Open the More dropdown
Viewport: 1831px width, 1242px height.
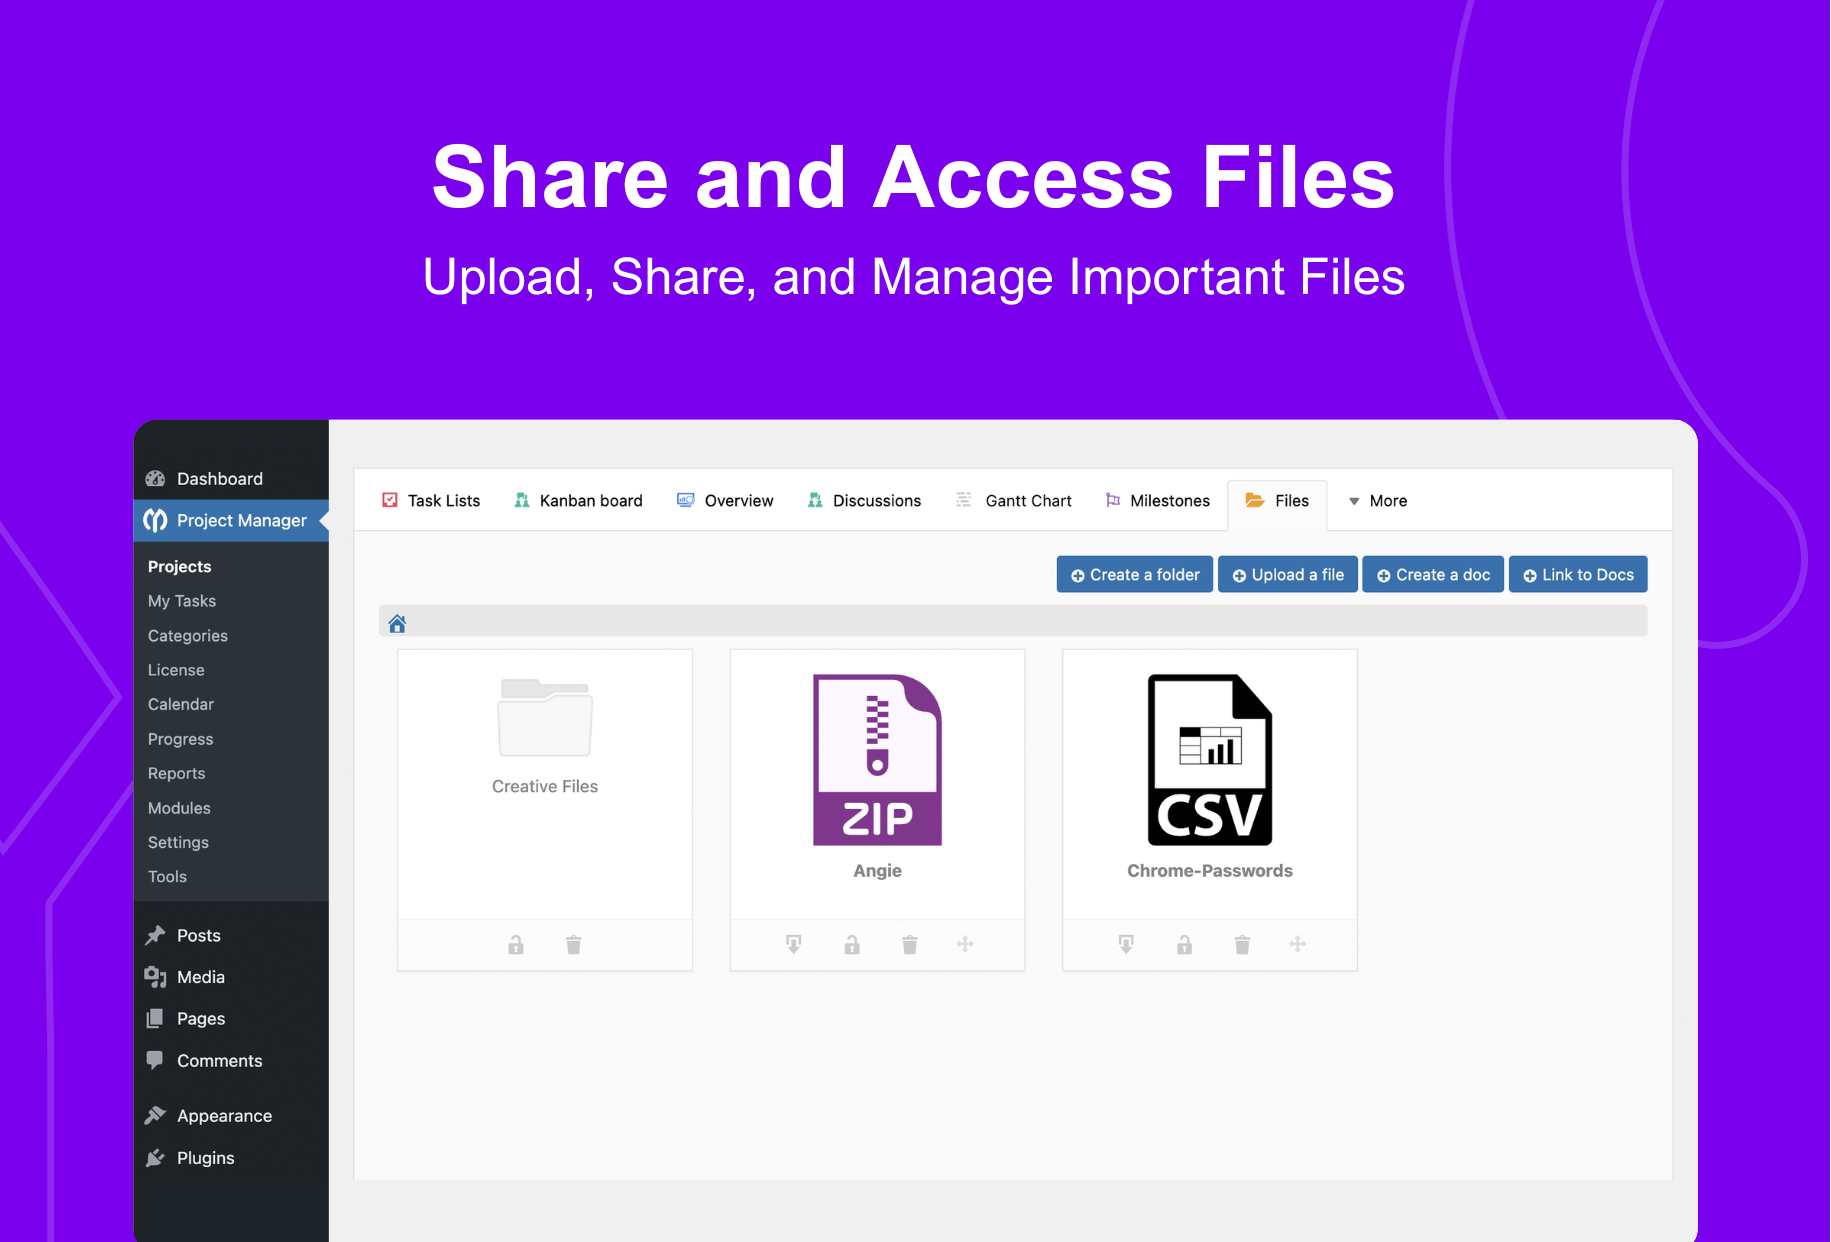tap(1377, 500)
